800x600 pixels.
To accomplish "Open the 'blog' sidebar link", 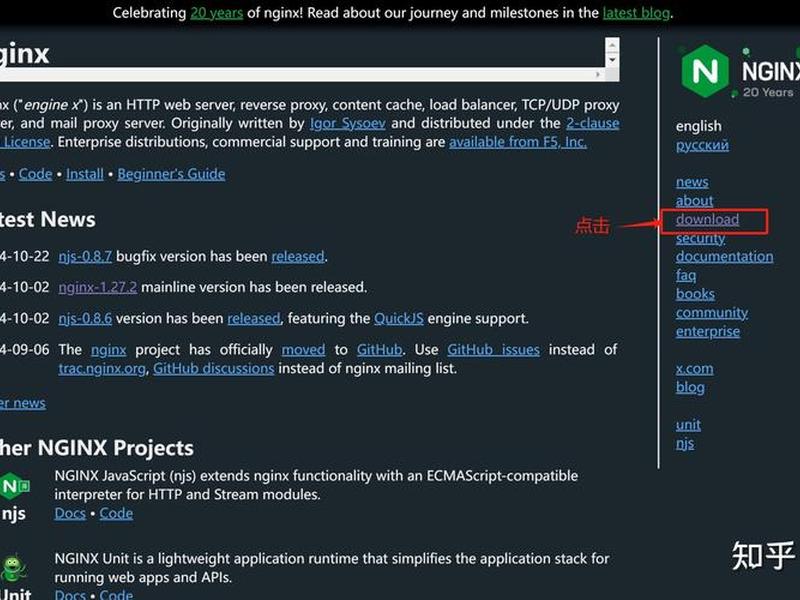I will [690, 387].
